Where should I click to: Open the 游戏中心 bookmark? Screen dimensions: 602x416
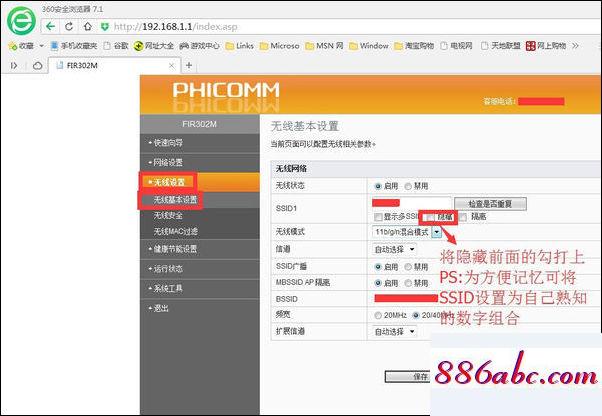point(199,46)
